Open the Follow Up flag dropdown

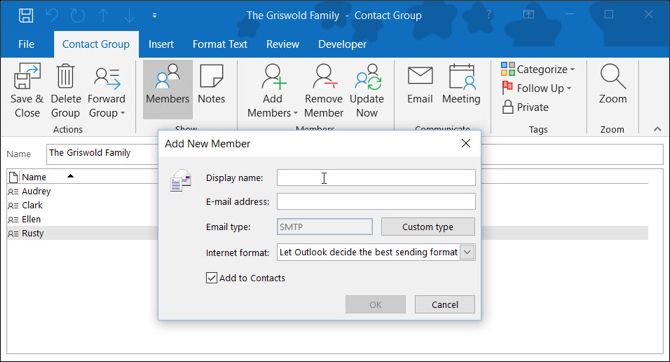point(536,88)
